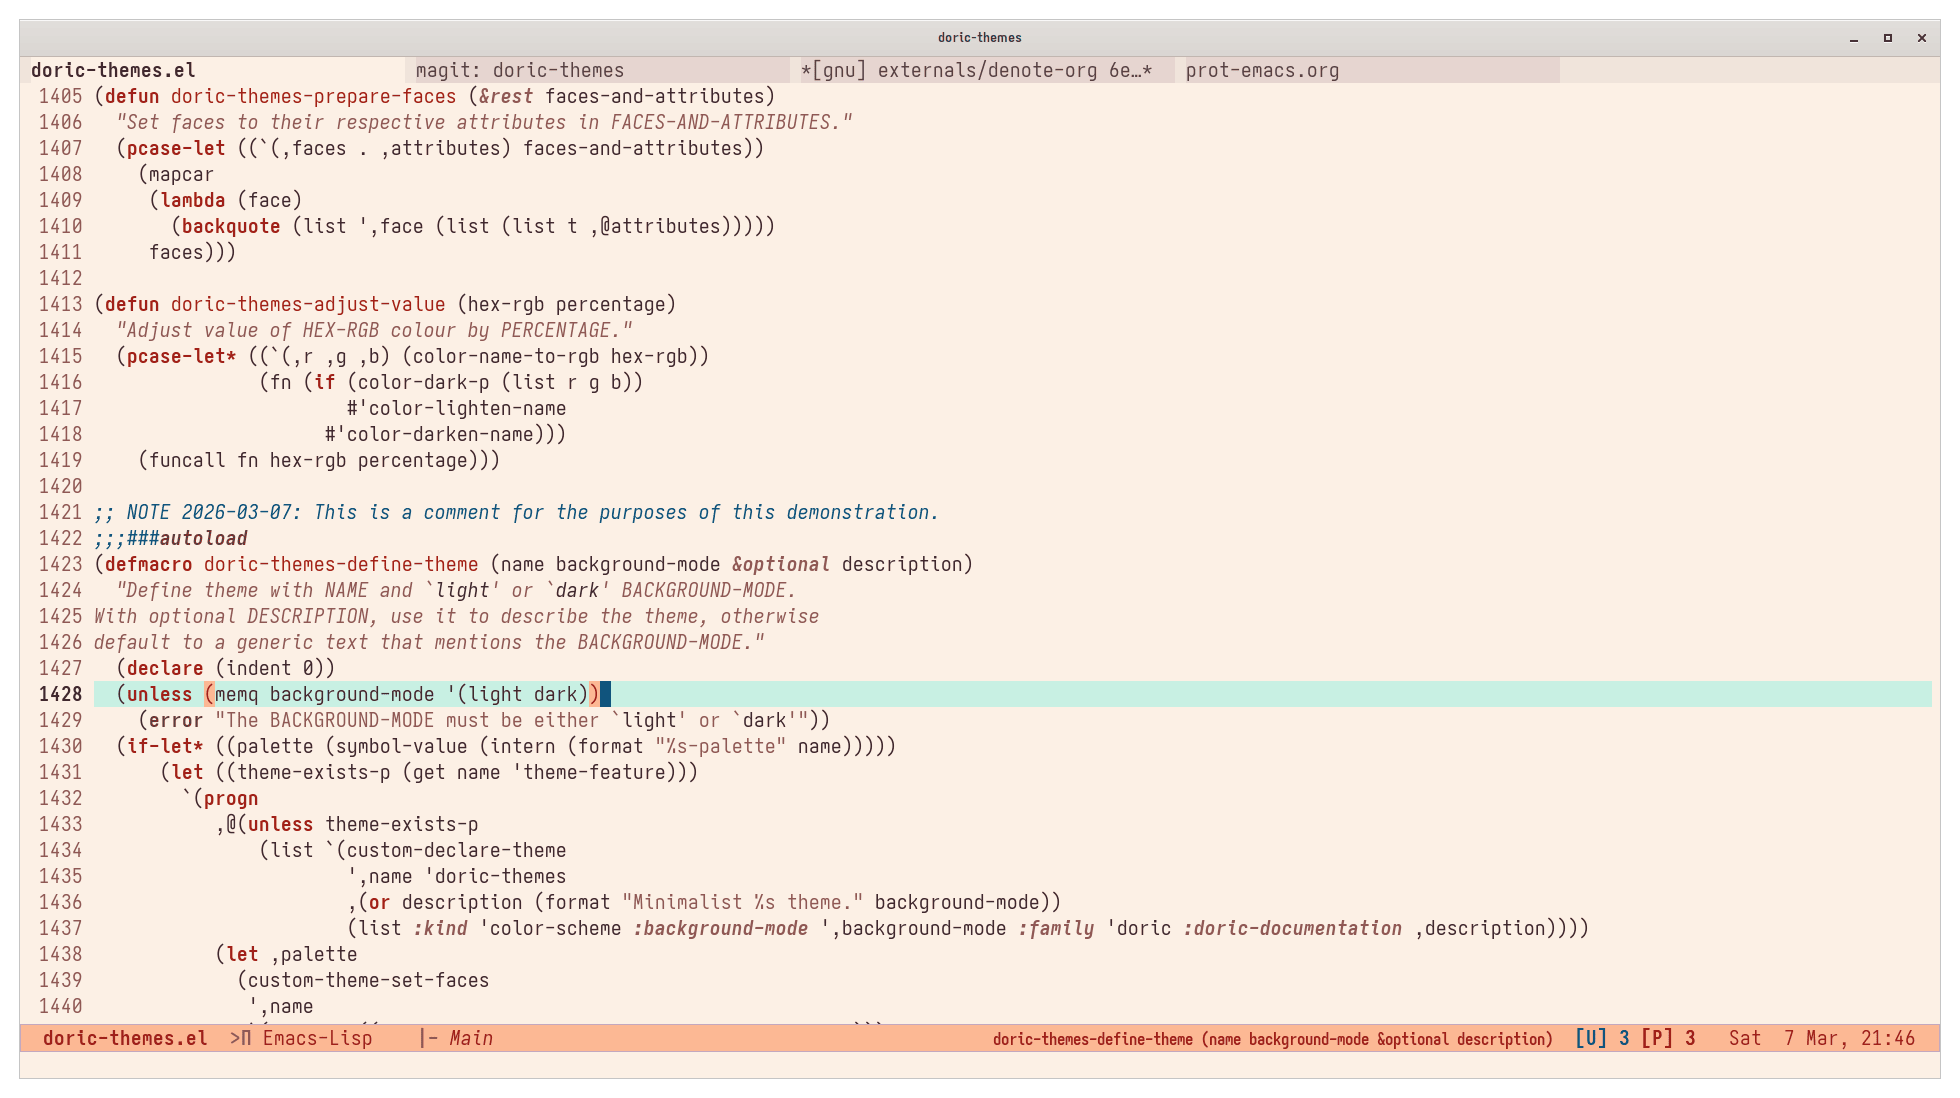This screenshot has width=1960, height=1098.
Task: Minimize the doric-themes window
Action: click(x=1853, y=38)
